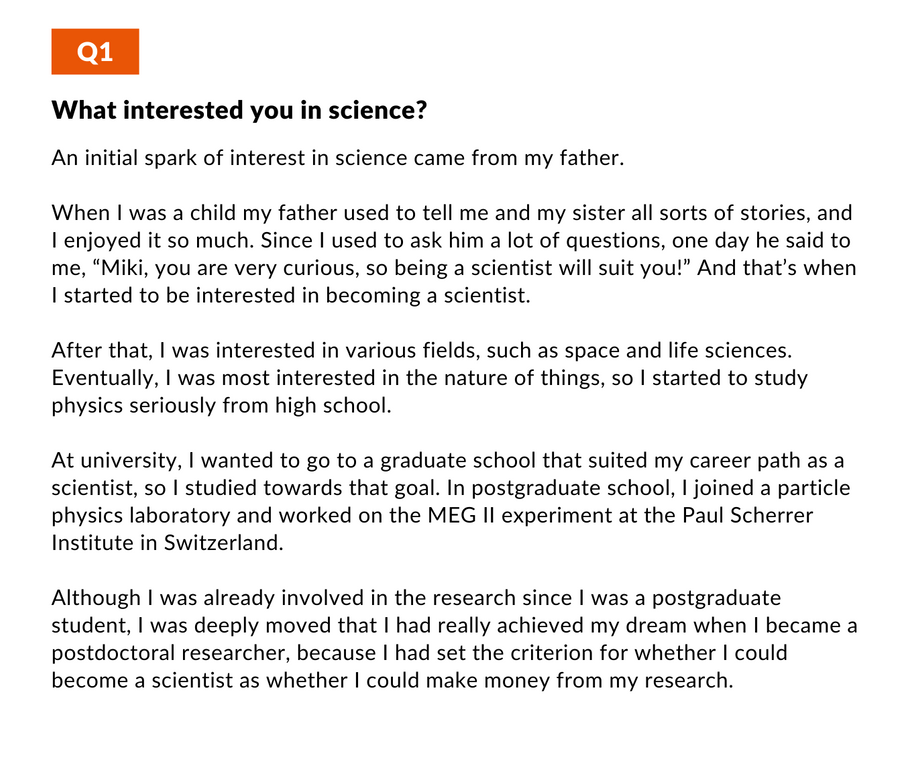
Task: Click the line starting "I enjoyed it so much"
Action: tap(451, 240)
